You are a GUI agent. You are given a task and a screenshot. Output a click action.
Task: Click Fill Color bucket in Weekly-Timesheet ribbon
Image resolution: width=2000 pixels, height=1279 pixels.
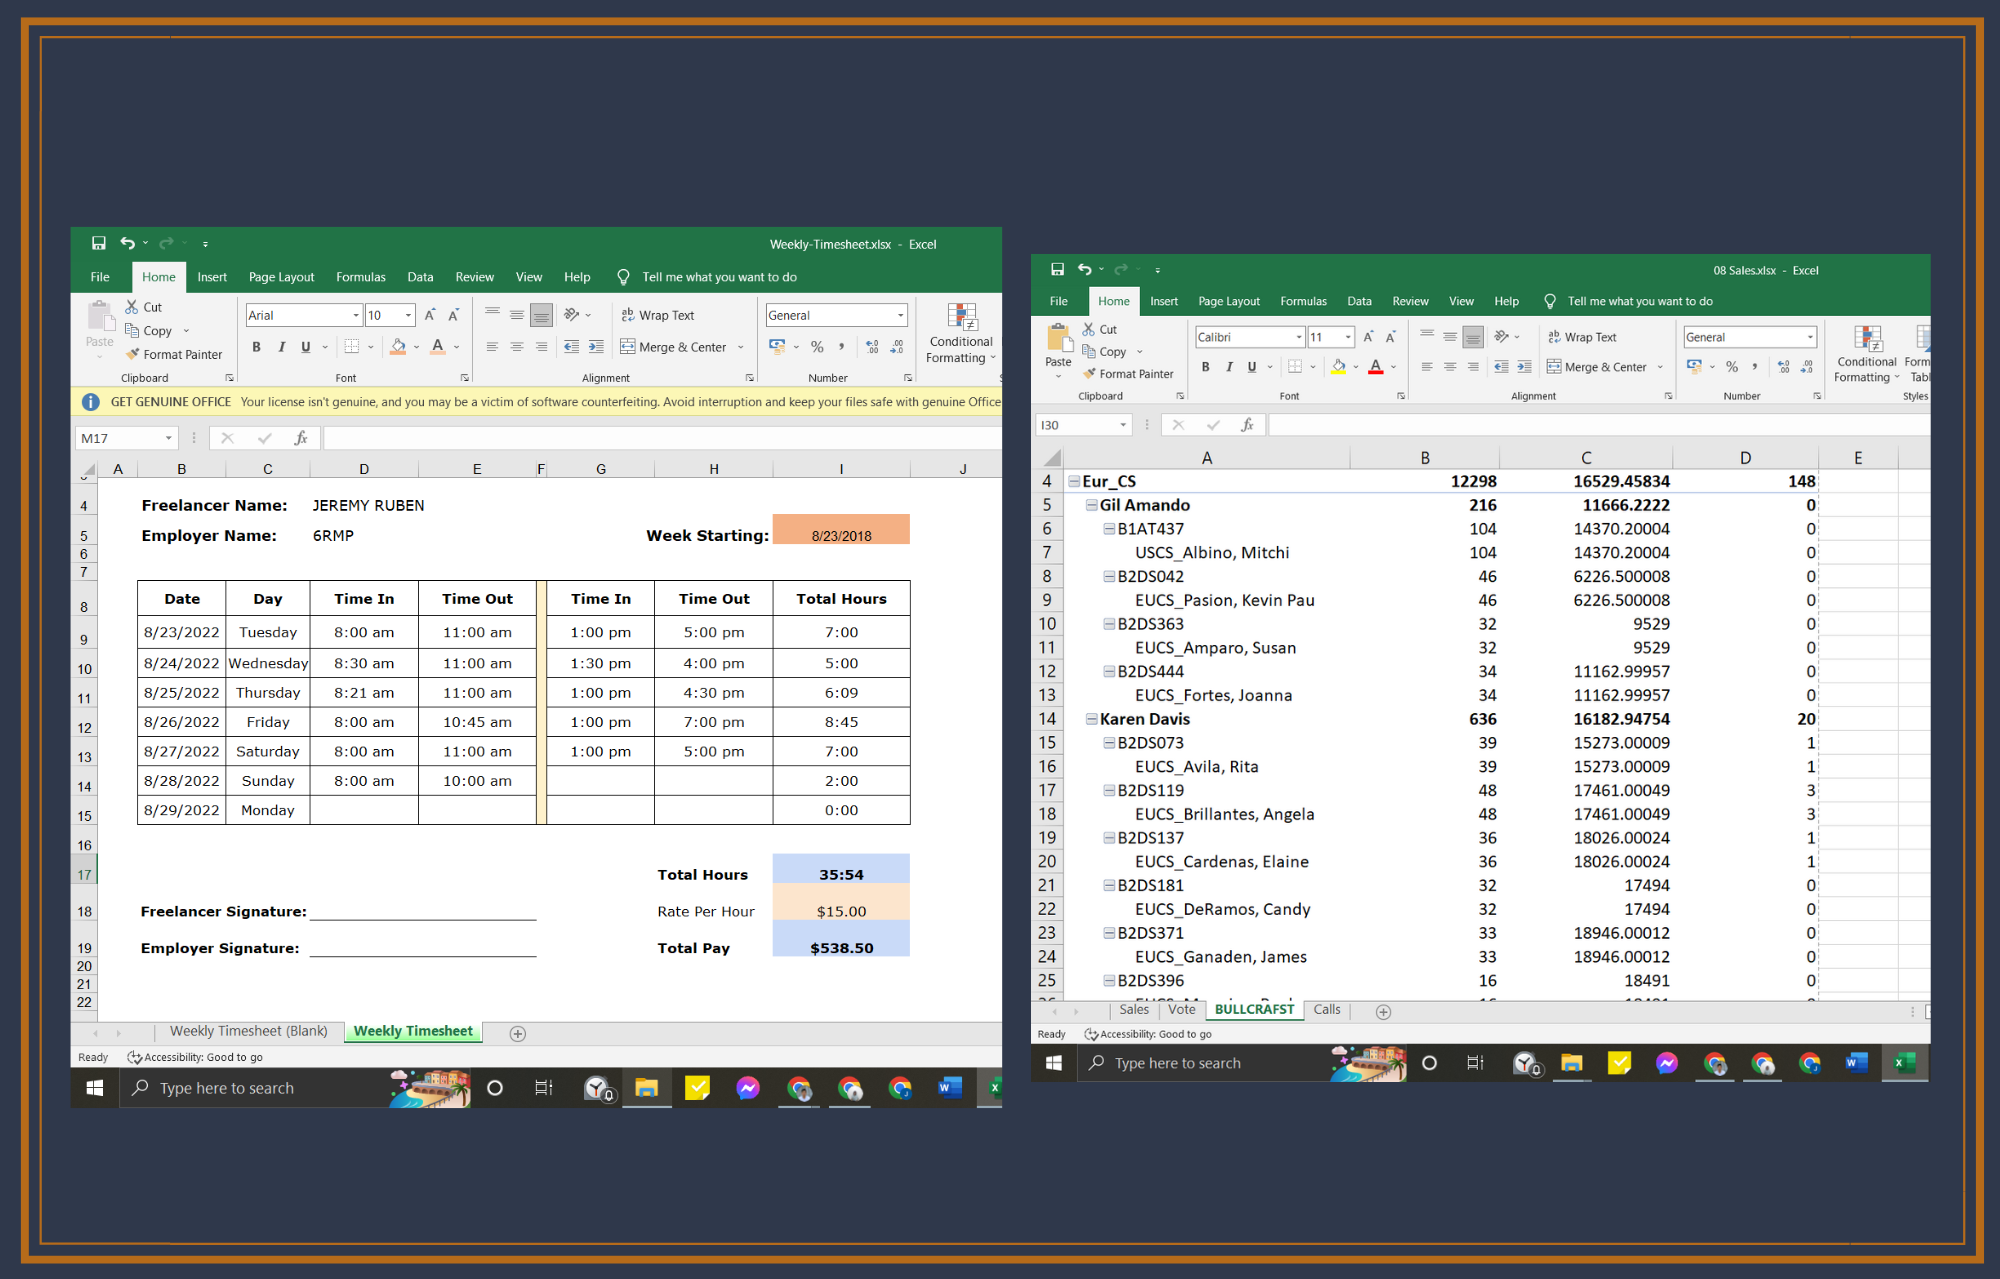[398, 347]
